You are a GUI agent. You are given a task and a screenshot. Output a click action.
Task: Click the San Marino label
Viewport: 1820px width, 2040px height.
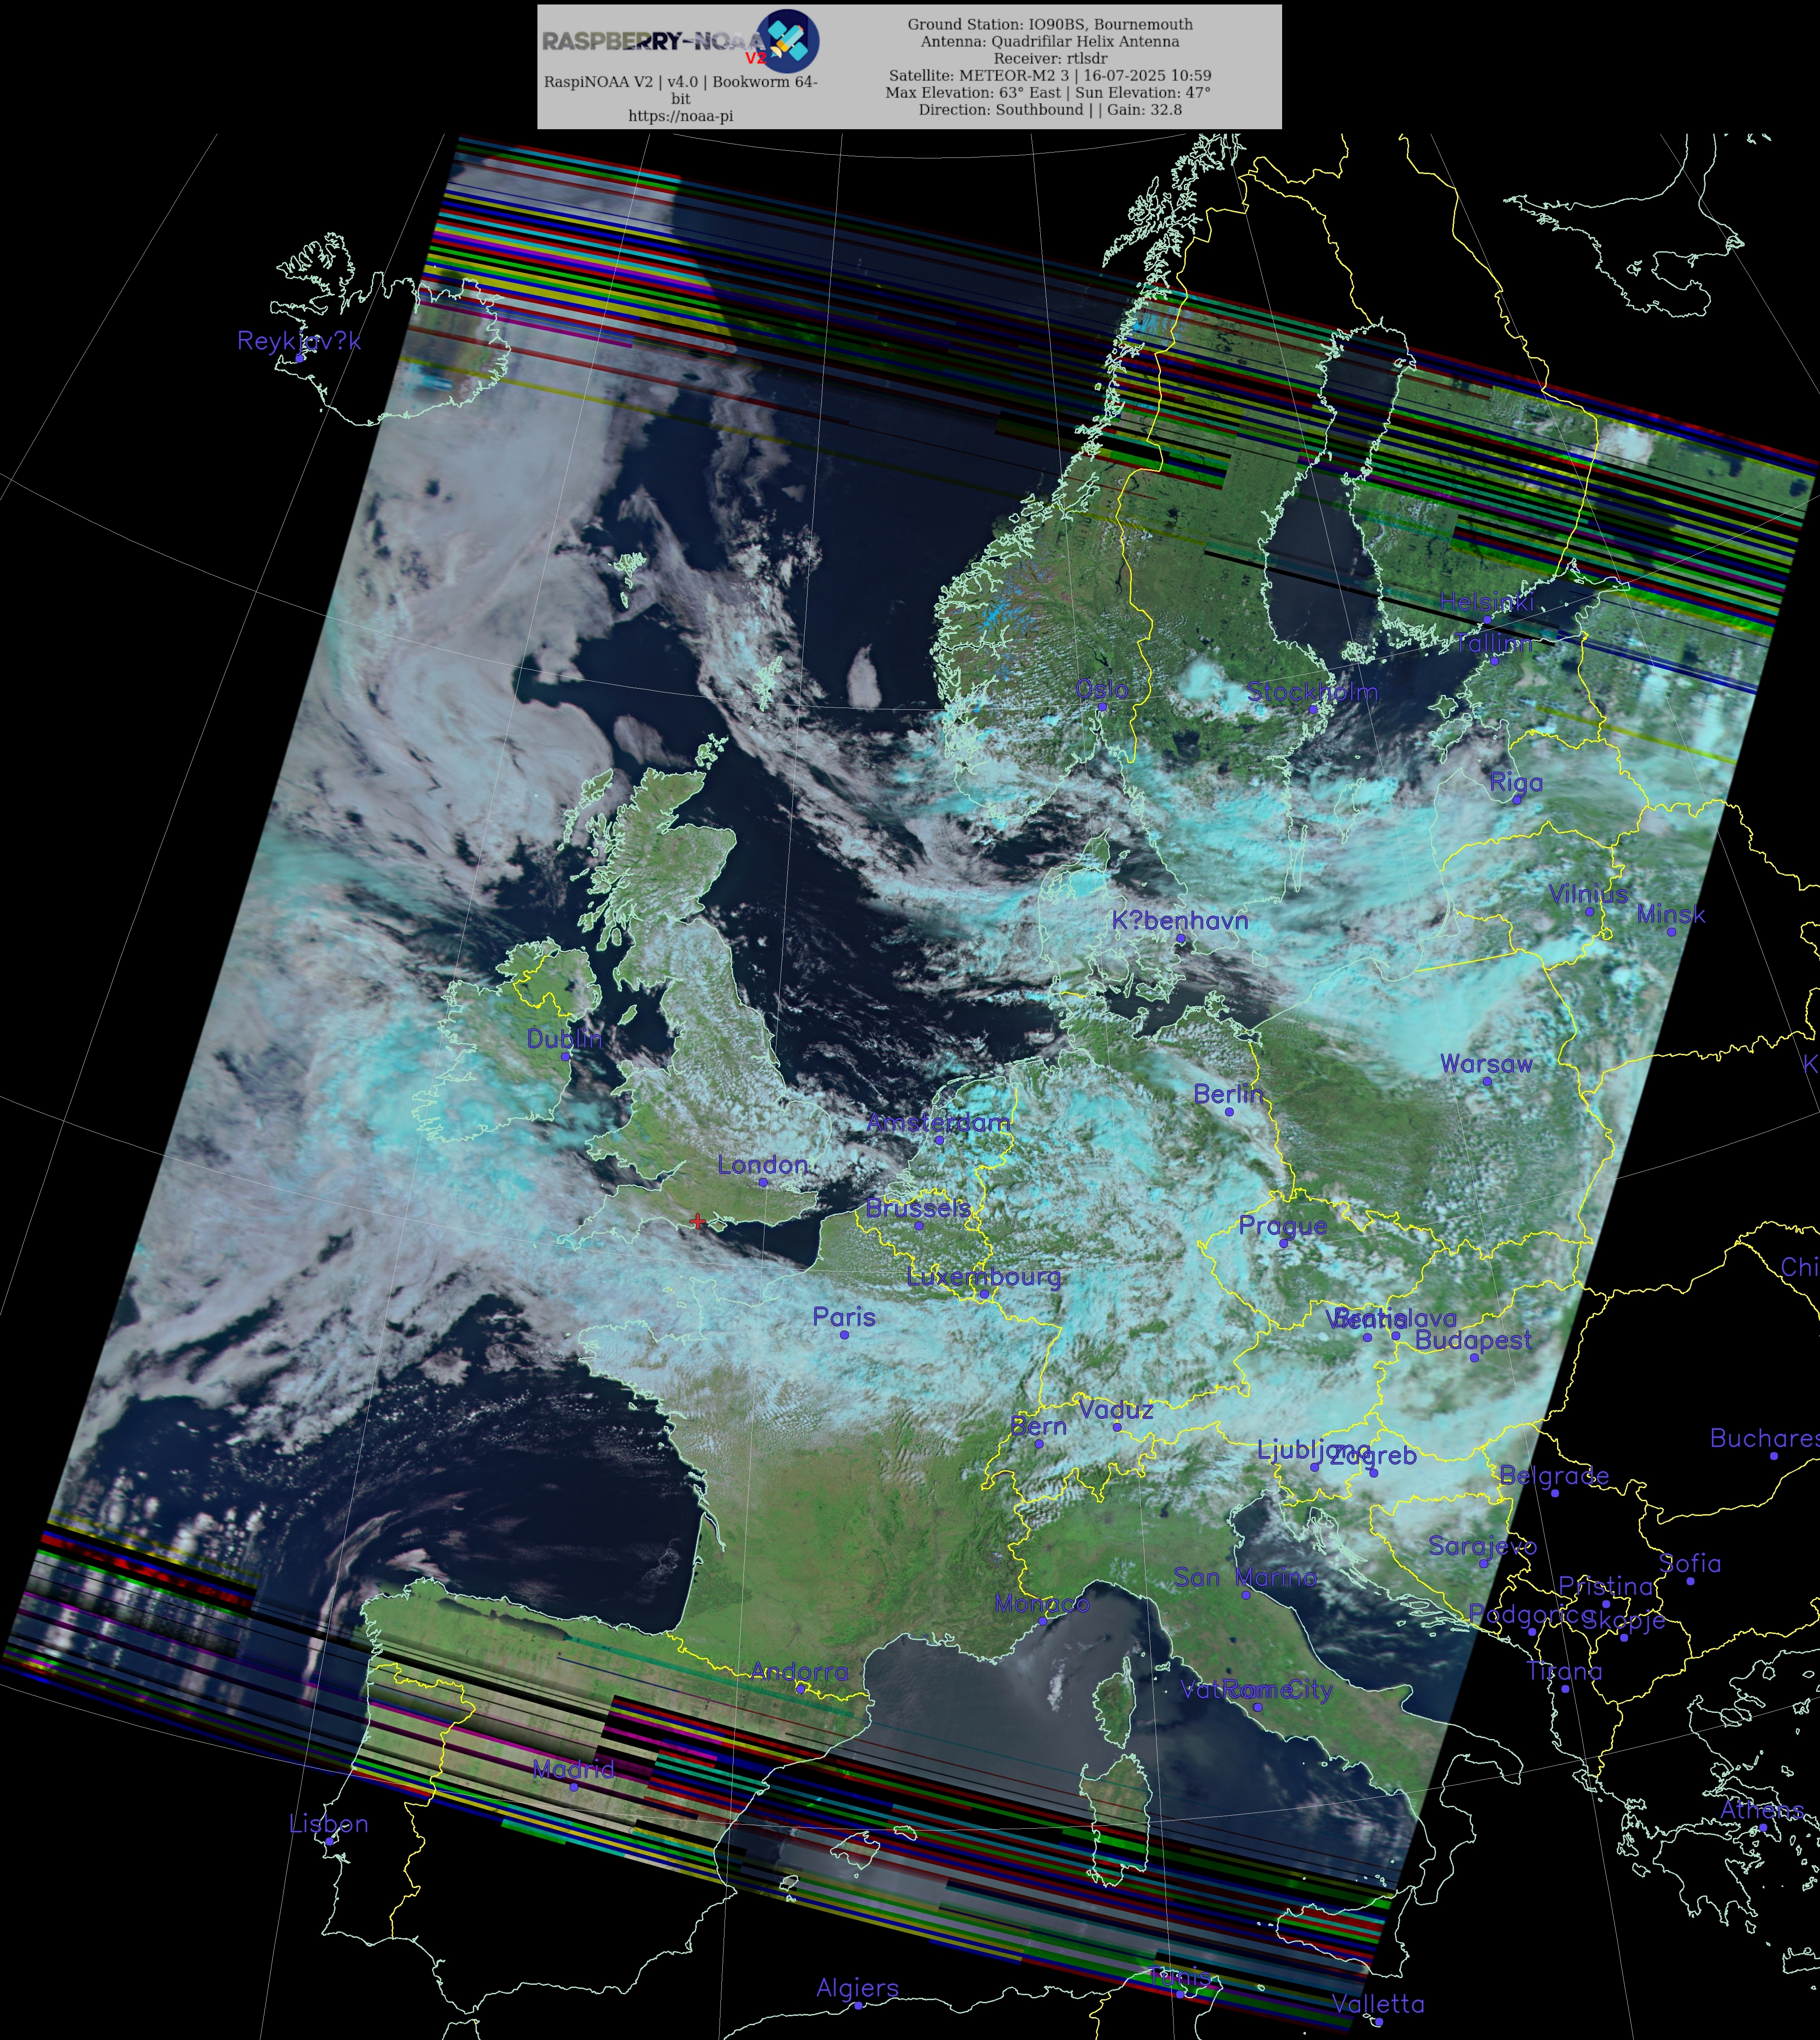1245,1577
